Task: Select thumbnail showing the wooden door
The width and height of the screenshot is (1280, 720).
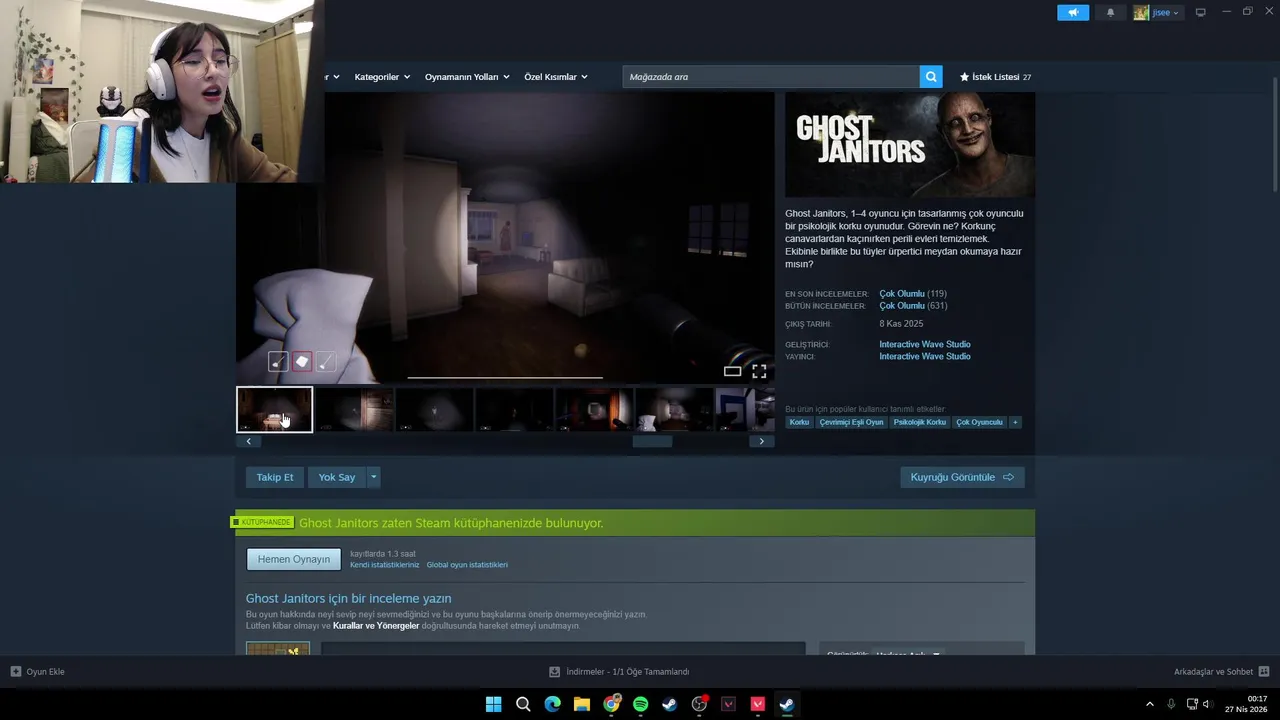Action: (x=354, y=409)
